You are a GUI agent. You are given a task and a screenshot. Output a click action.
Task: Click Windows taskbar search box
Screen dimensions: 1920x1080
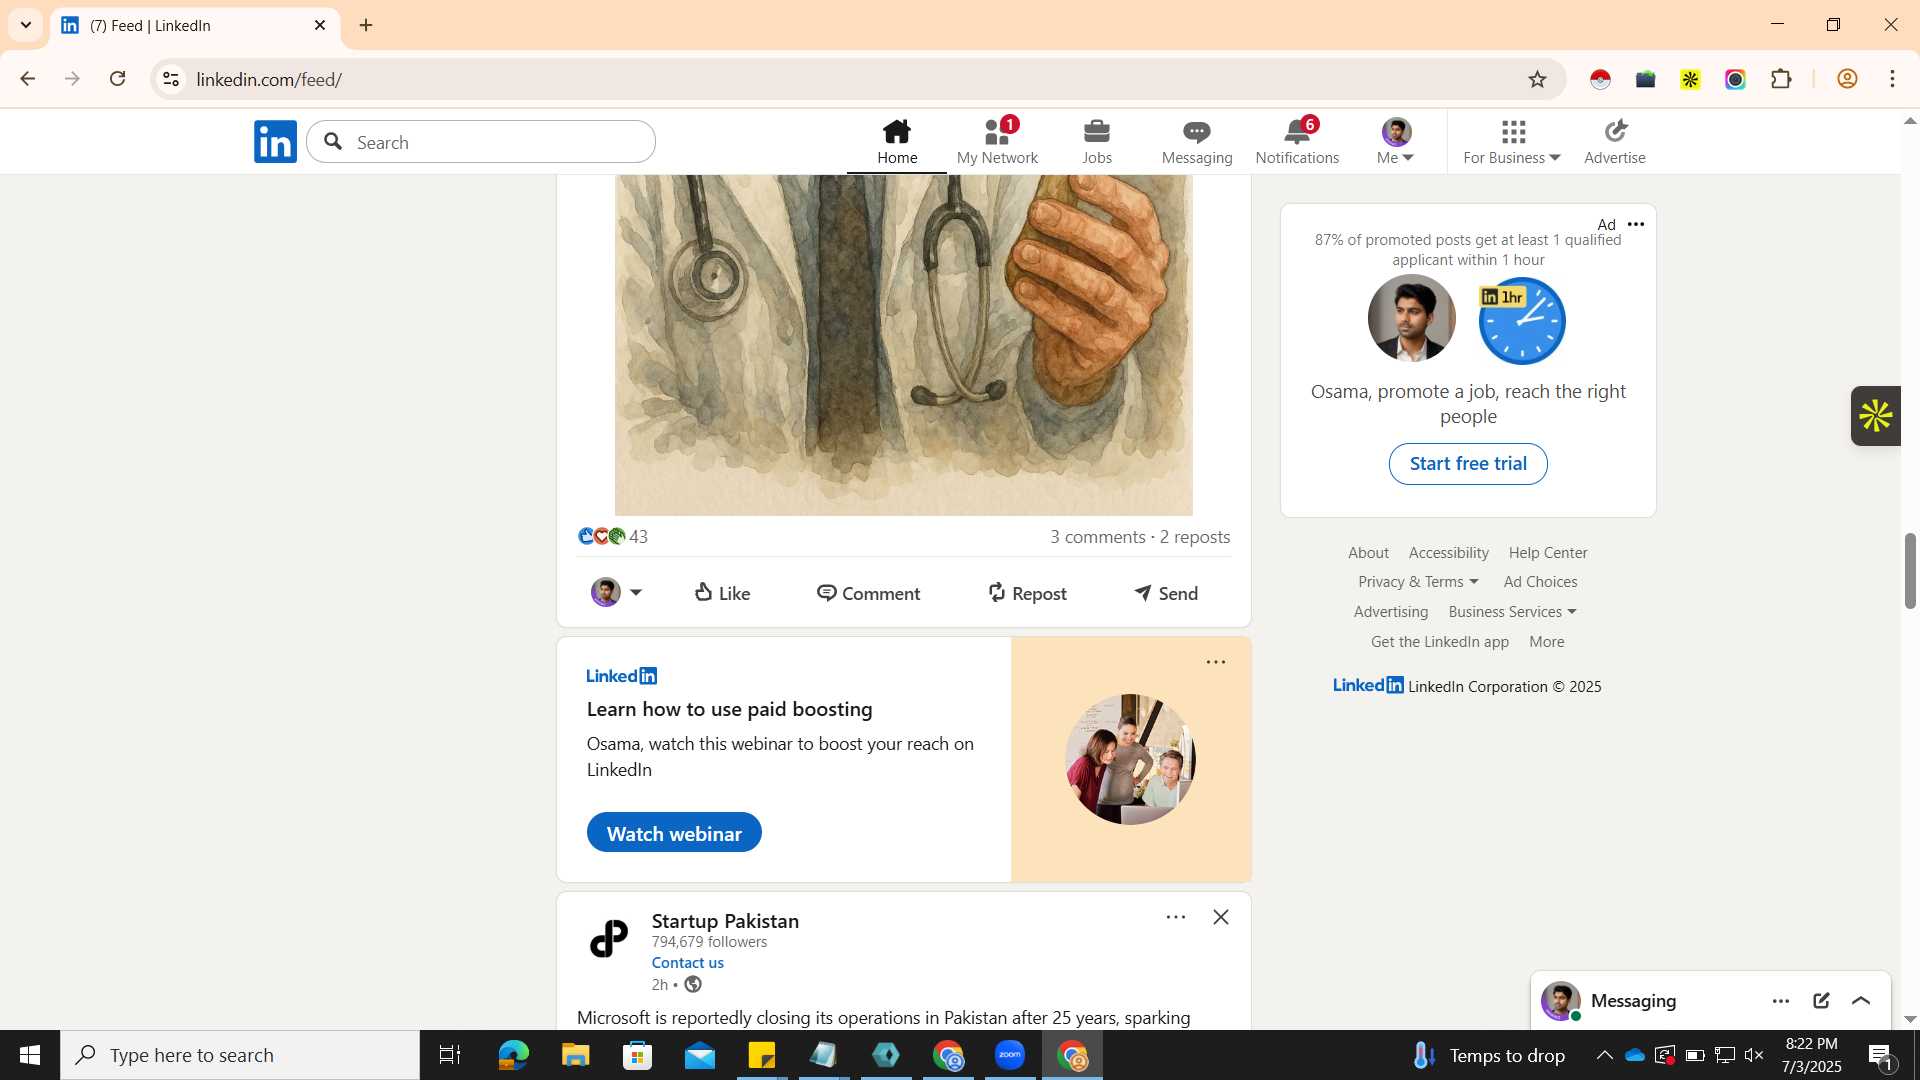[x=240, y=1055]
